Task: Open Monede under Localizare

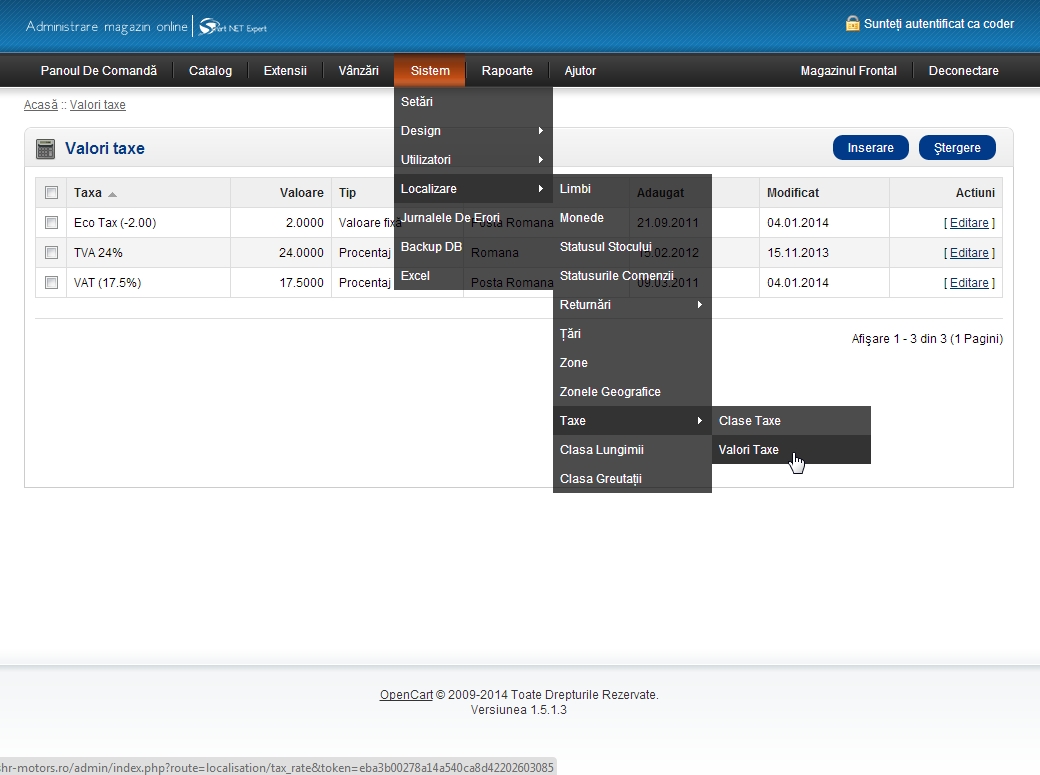Action: (x=582, y=218)
